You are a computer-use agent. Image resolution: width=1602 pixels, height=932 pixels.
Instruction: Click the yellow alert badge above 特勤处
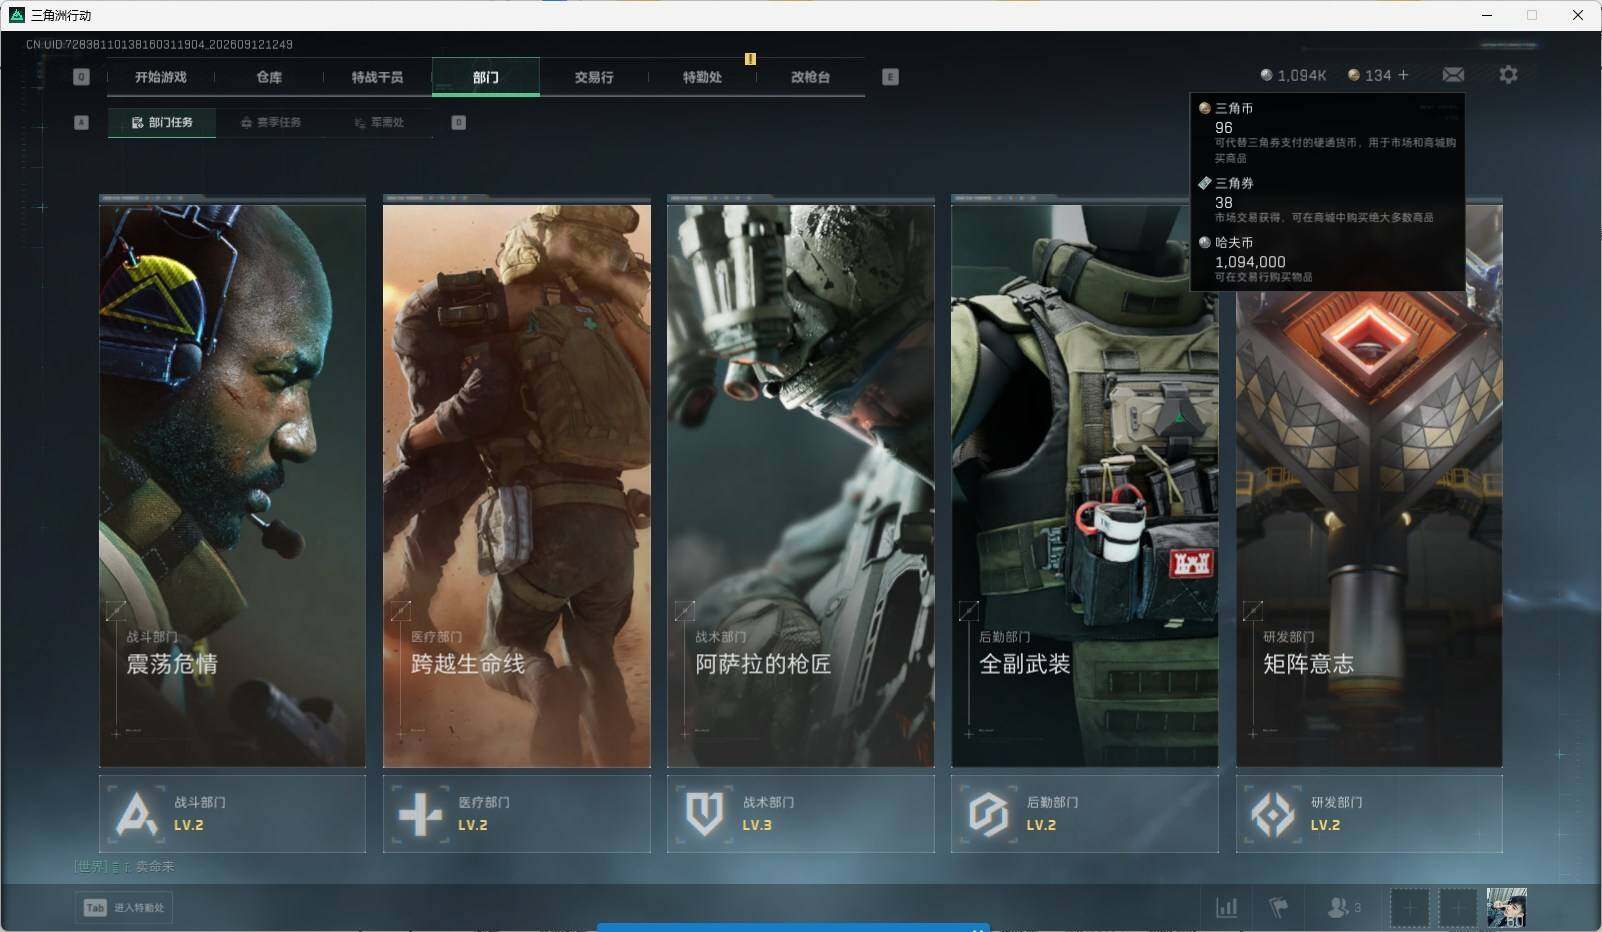pyautogui.click(x=750, y=59)
